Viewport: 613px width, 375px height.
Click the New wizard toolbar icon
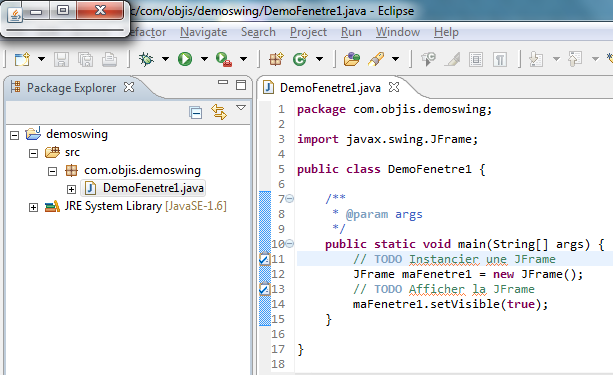[x=22, y=59]
